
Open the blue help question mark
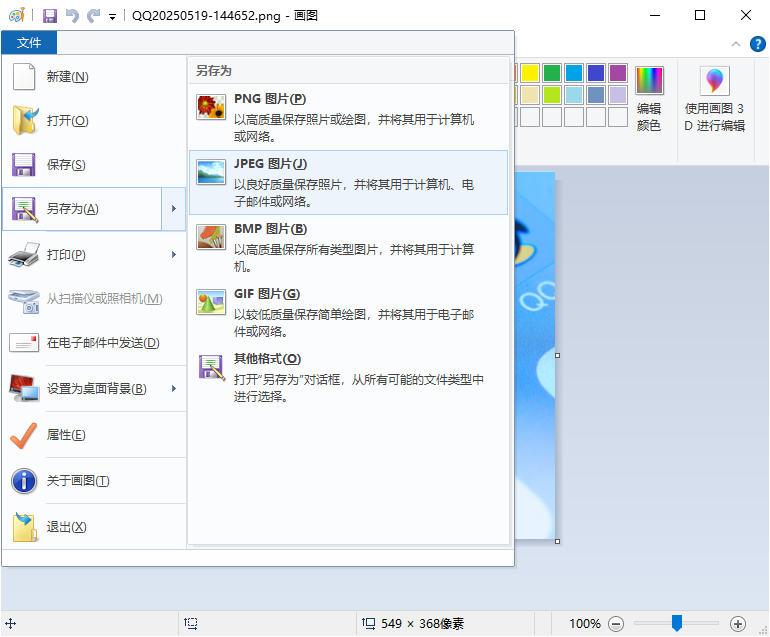pos(758,44)
